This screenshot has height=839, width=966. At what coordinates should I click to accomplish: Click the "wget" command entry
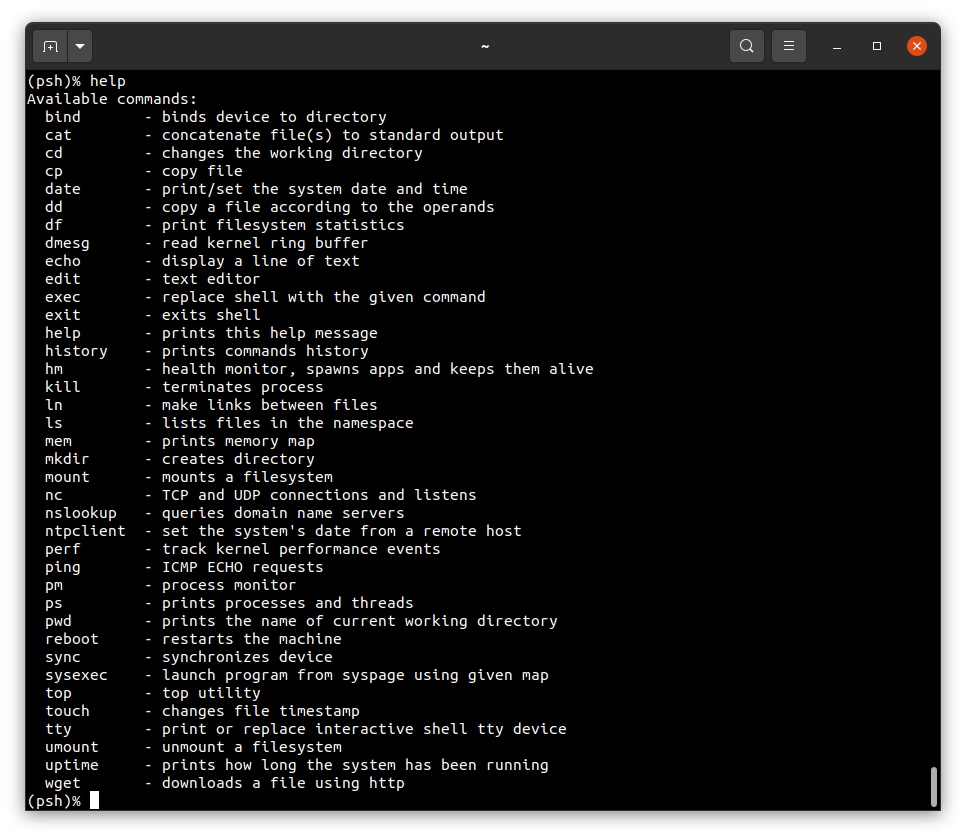pyautogui.click(x=63, y=783)
